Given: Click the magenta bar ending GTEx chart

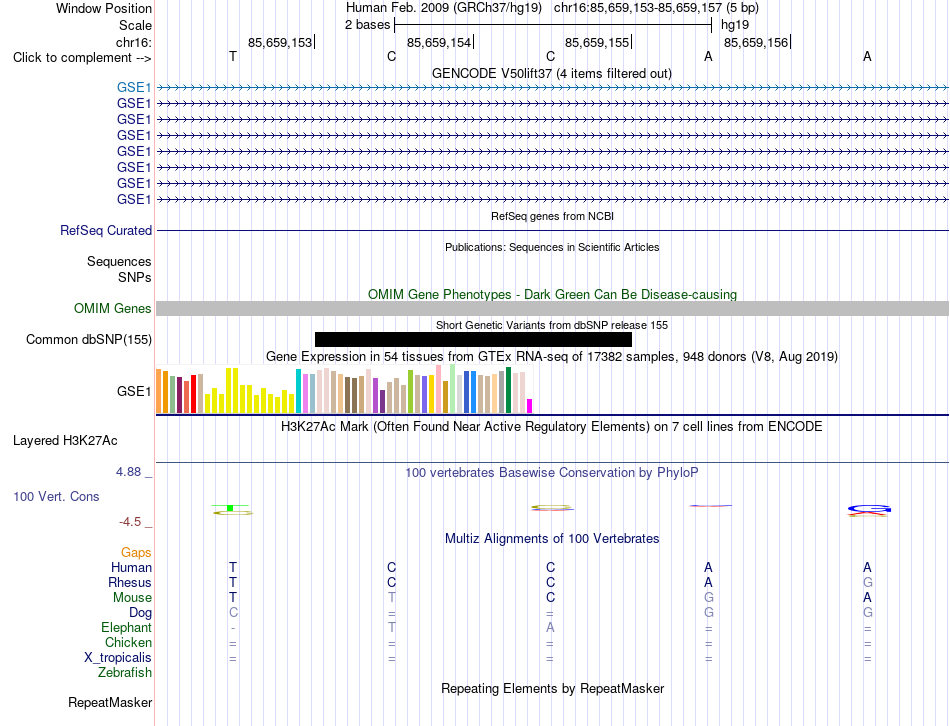Looking at the screenshot, I should (530, 406).
